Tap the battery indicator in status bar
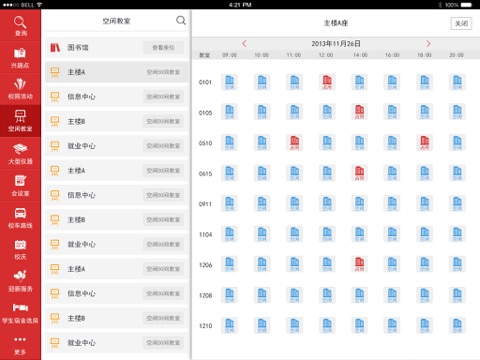 tap(467, 5)
